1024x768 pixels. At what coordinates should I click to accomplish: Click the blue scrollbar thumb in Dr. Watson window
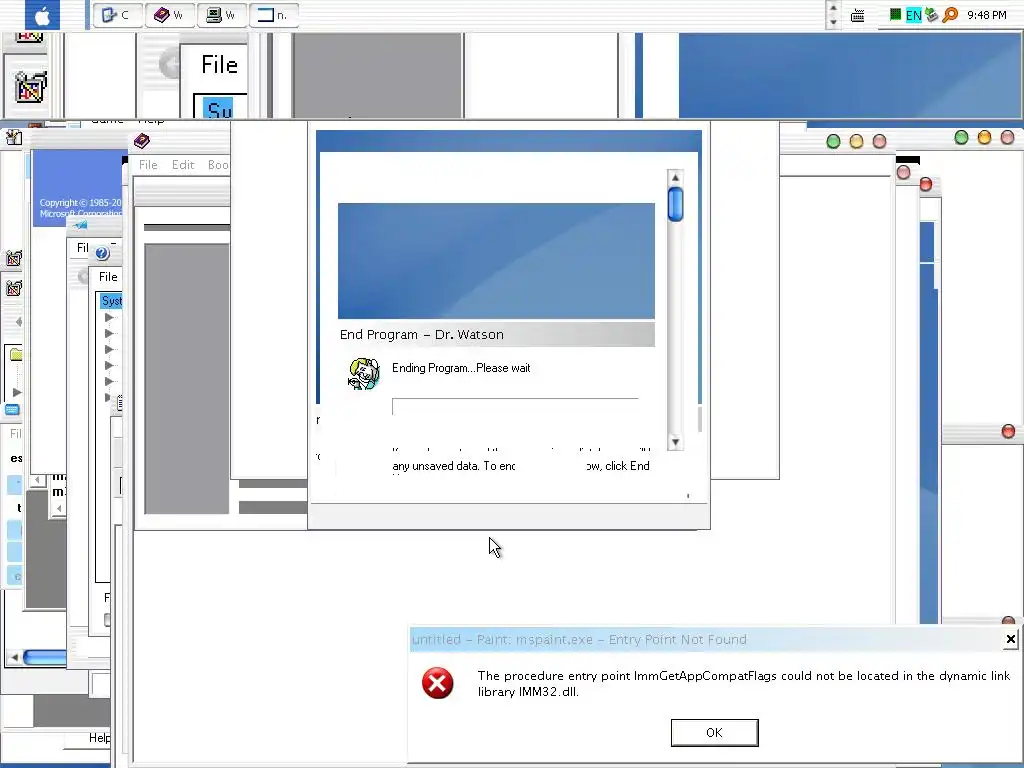pos(675,204)
